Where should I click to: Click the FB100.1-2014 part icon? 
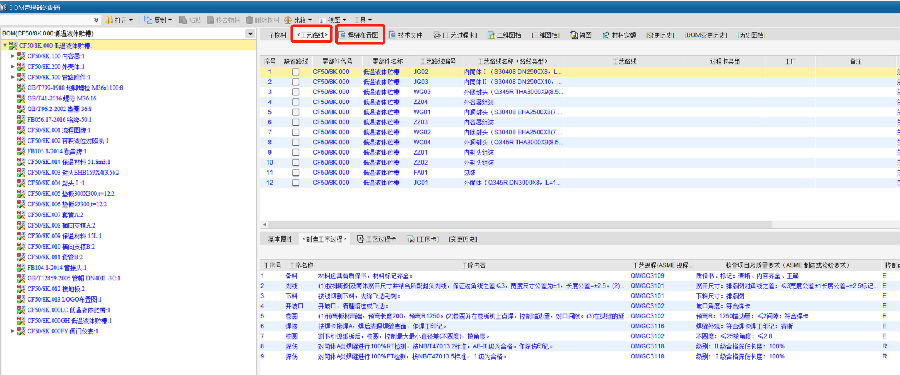click(x=21, y=151)
